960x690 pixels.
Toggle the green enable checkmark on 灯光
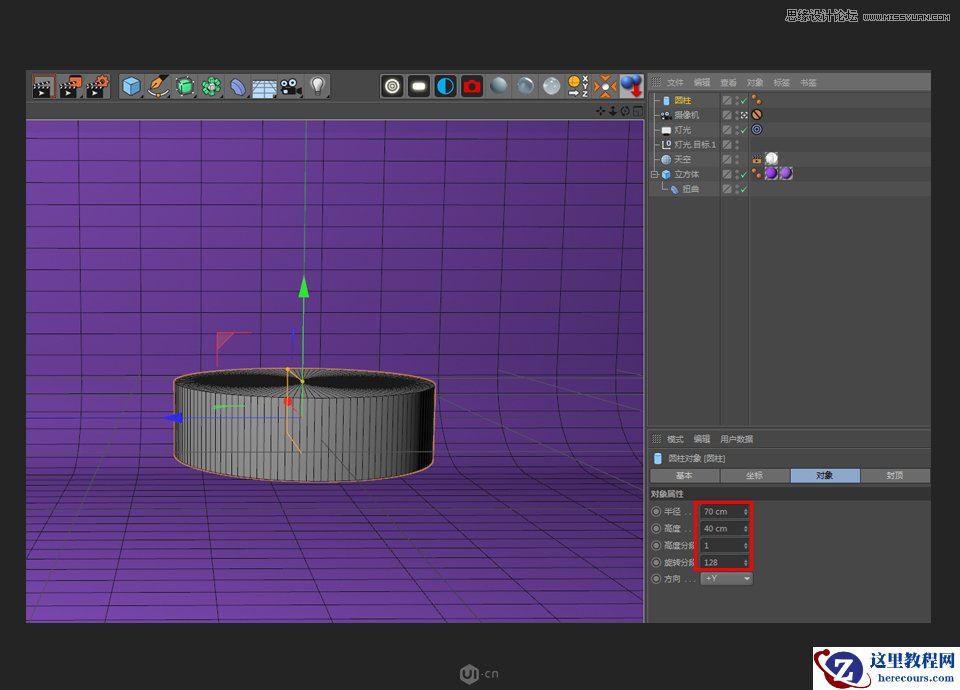pyautogui.click(x=744, y=129)
